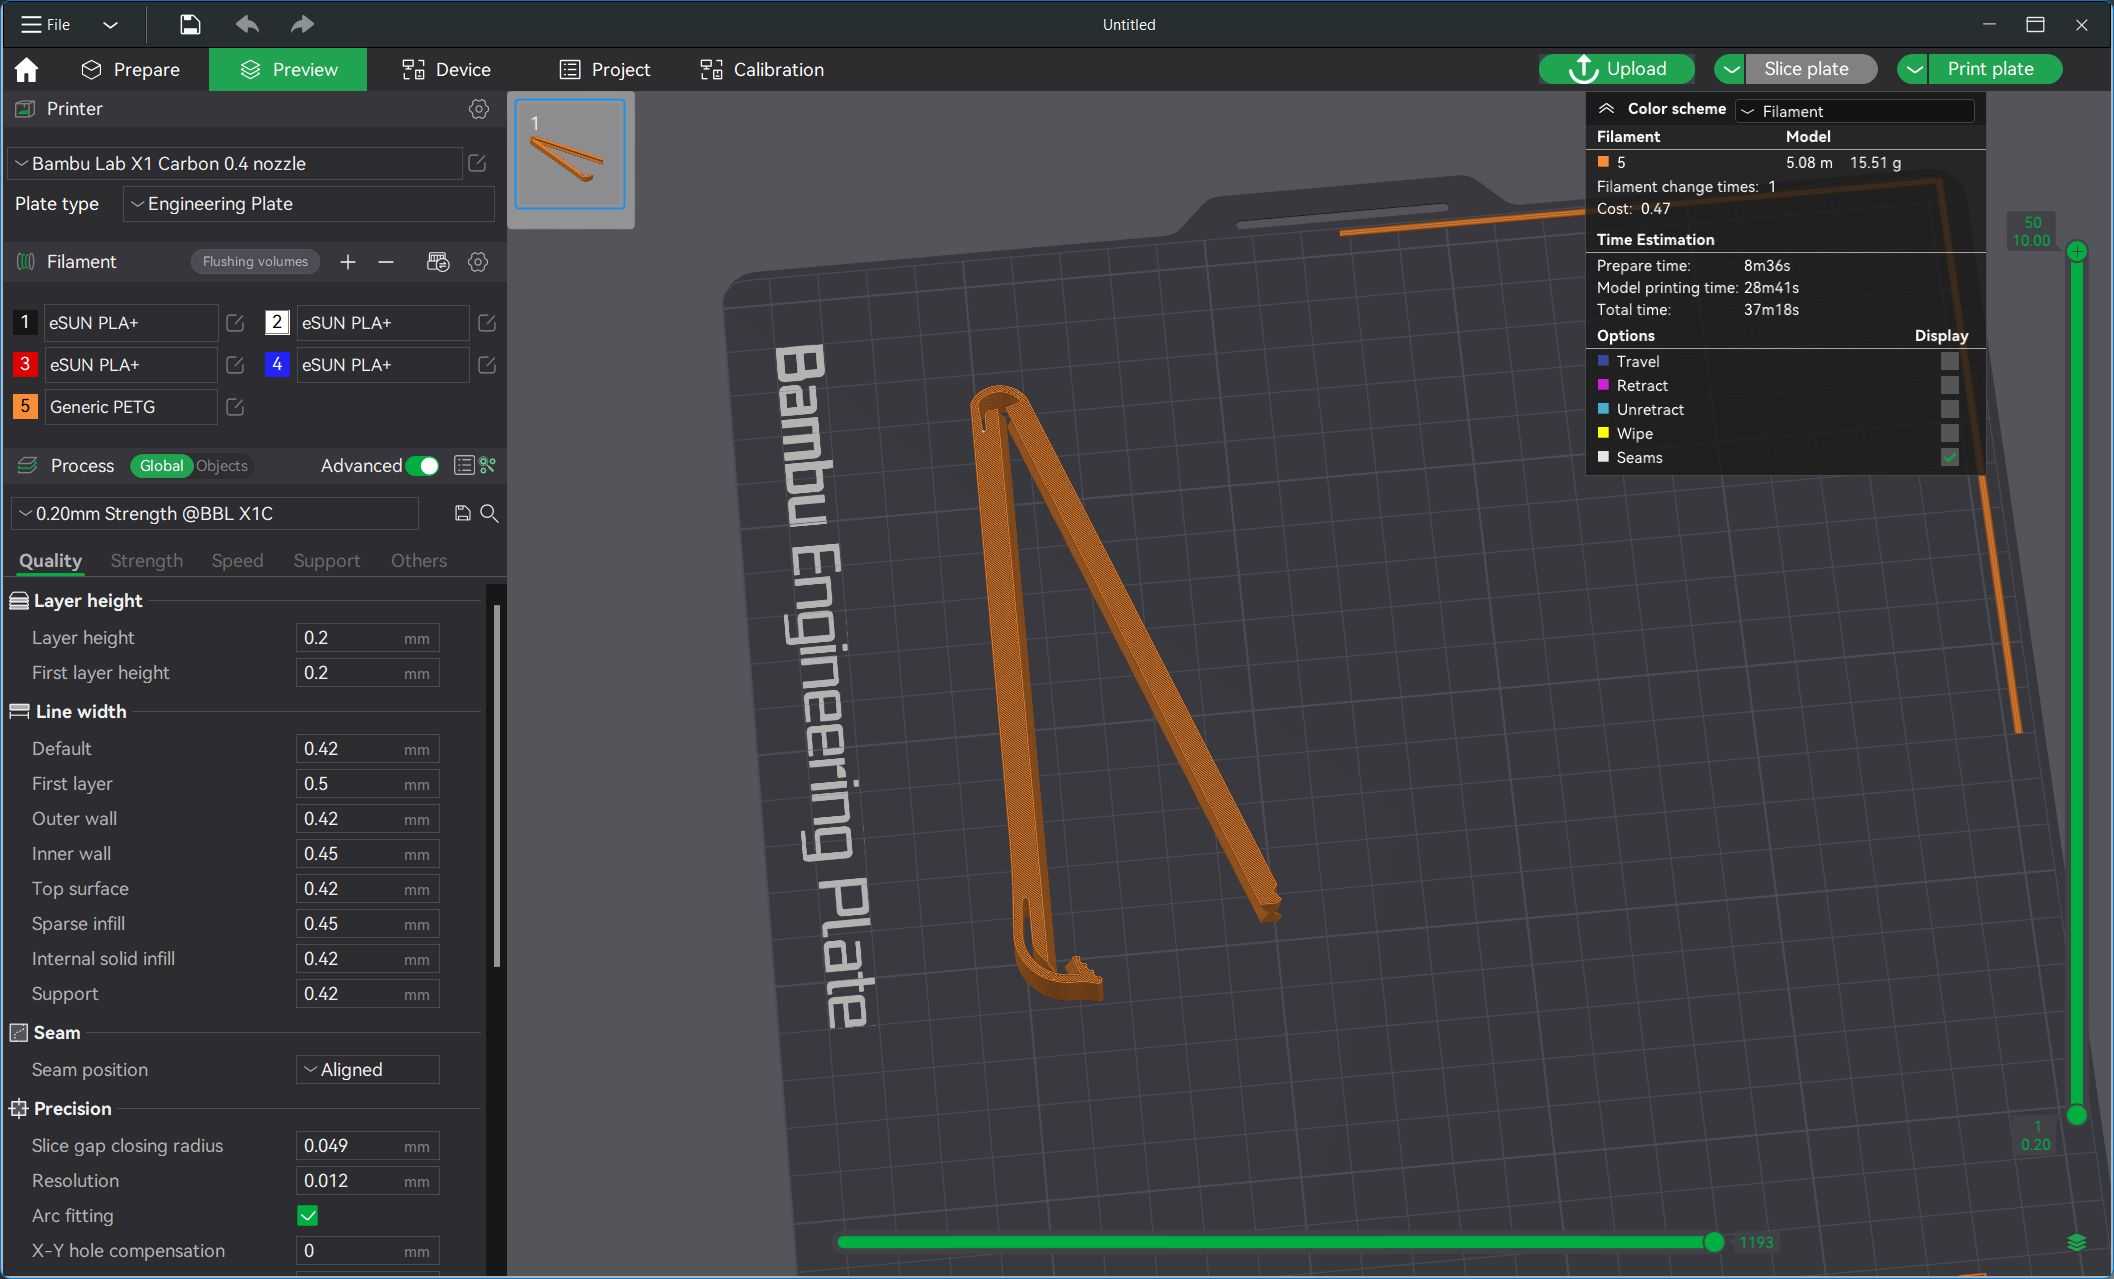
Task: Click filament 3 red color swatch
Action: 25,365
